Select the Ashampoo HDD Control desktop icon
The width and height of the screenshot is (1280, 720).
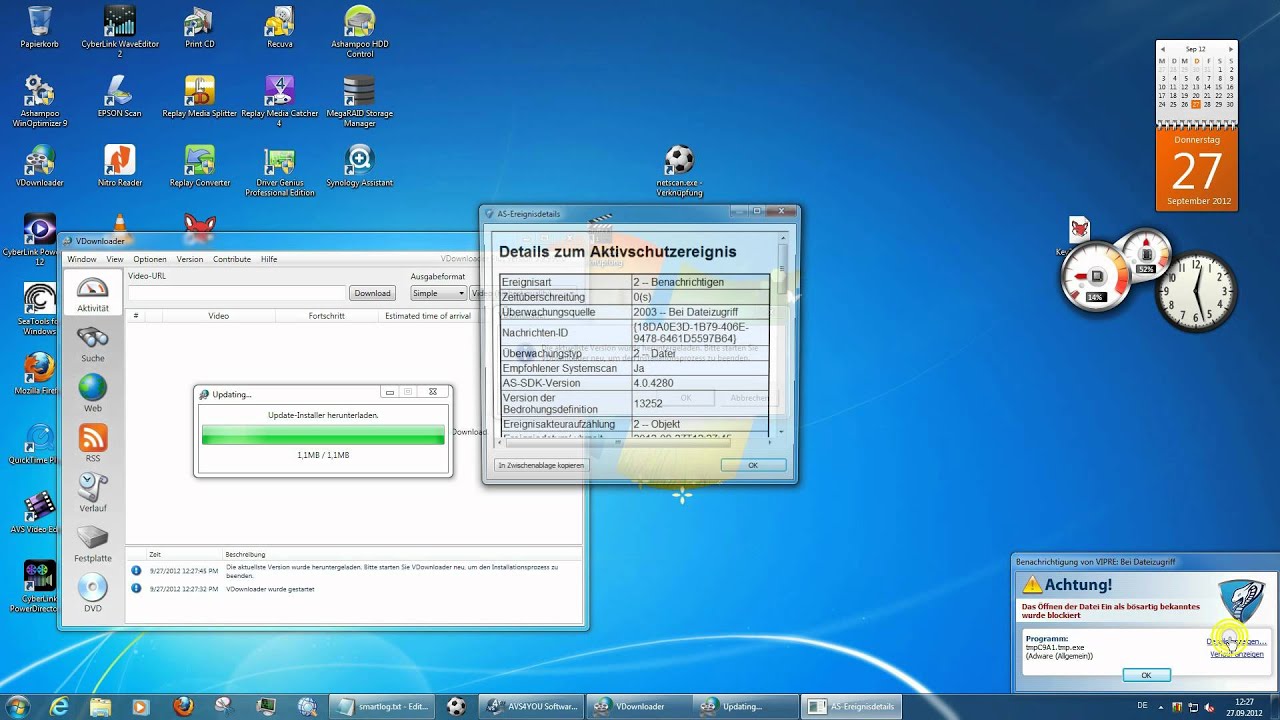coord(360,31)
